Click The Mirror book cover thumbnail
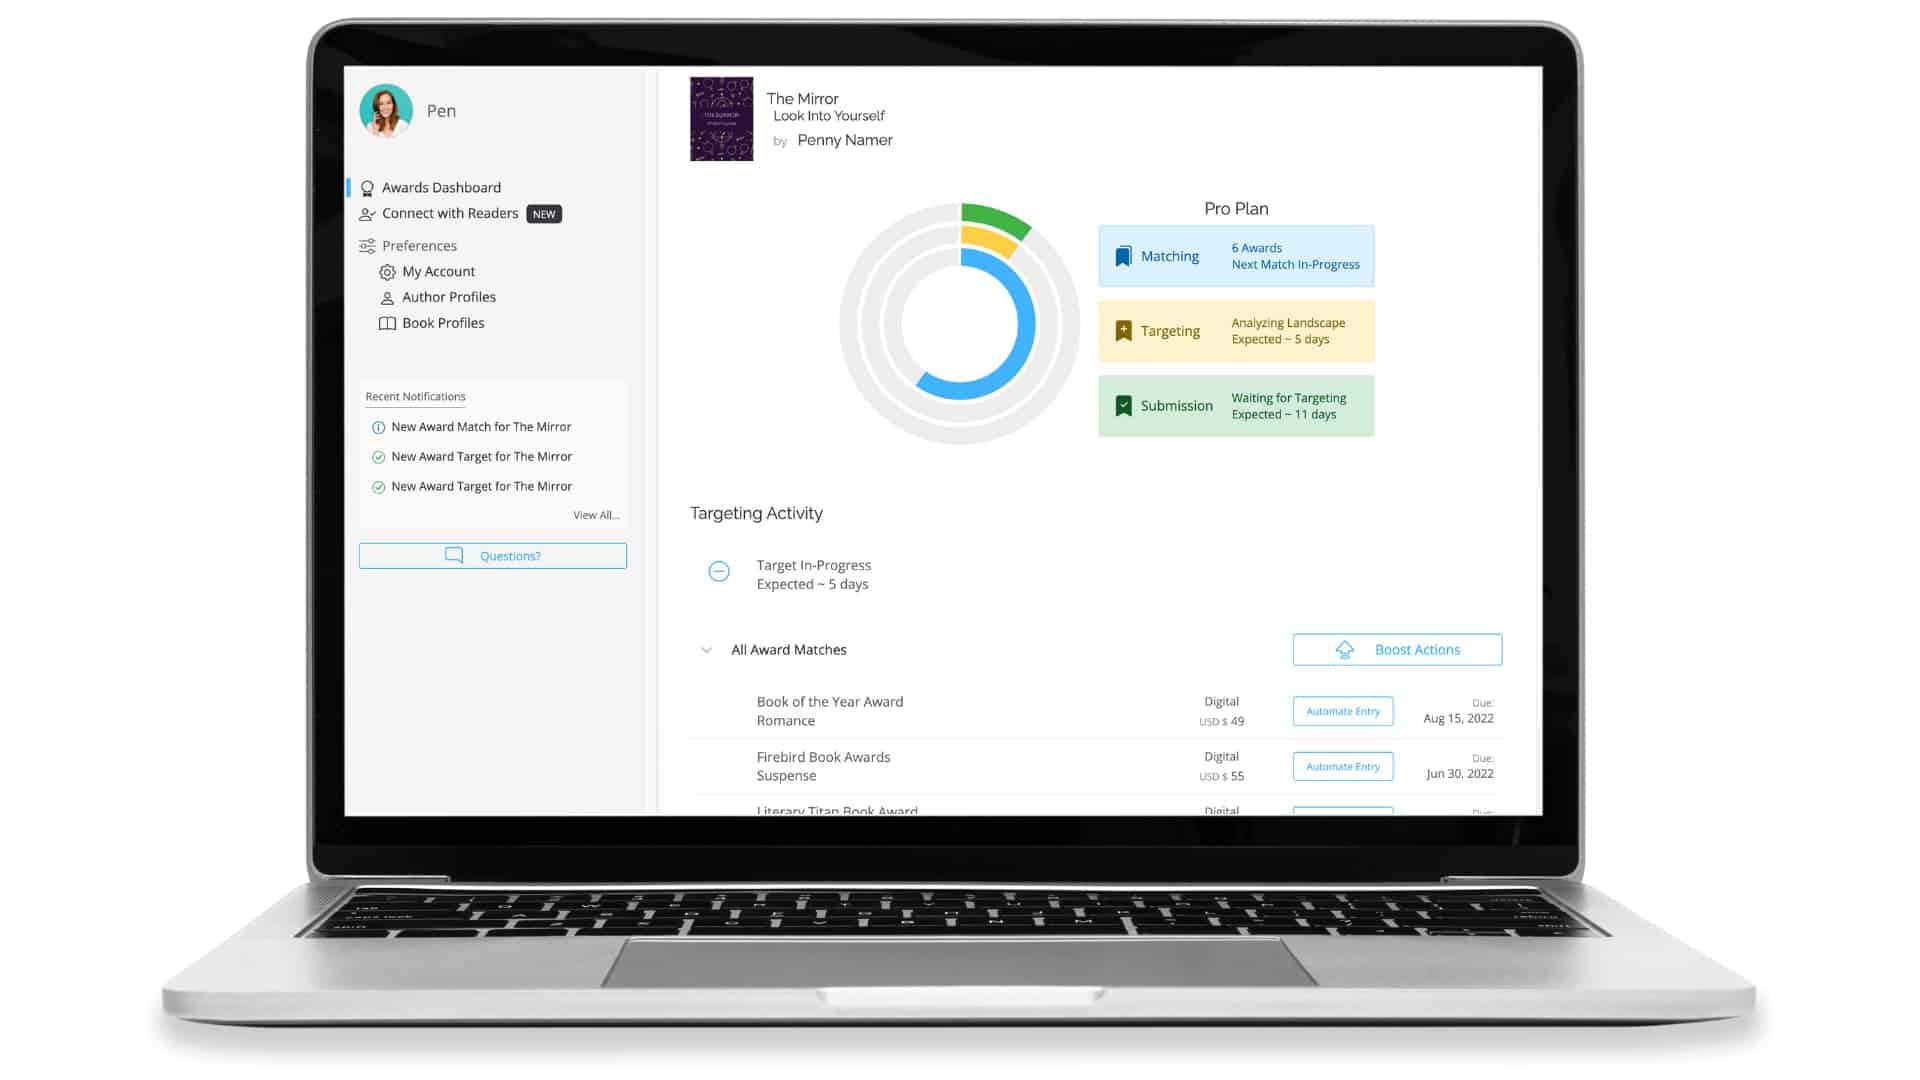Viewport: 1920px width, 1080px height. click(719, 117)
